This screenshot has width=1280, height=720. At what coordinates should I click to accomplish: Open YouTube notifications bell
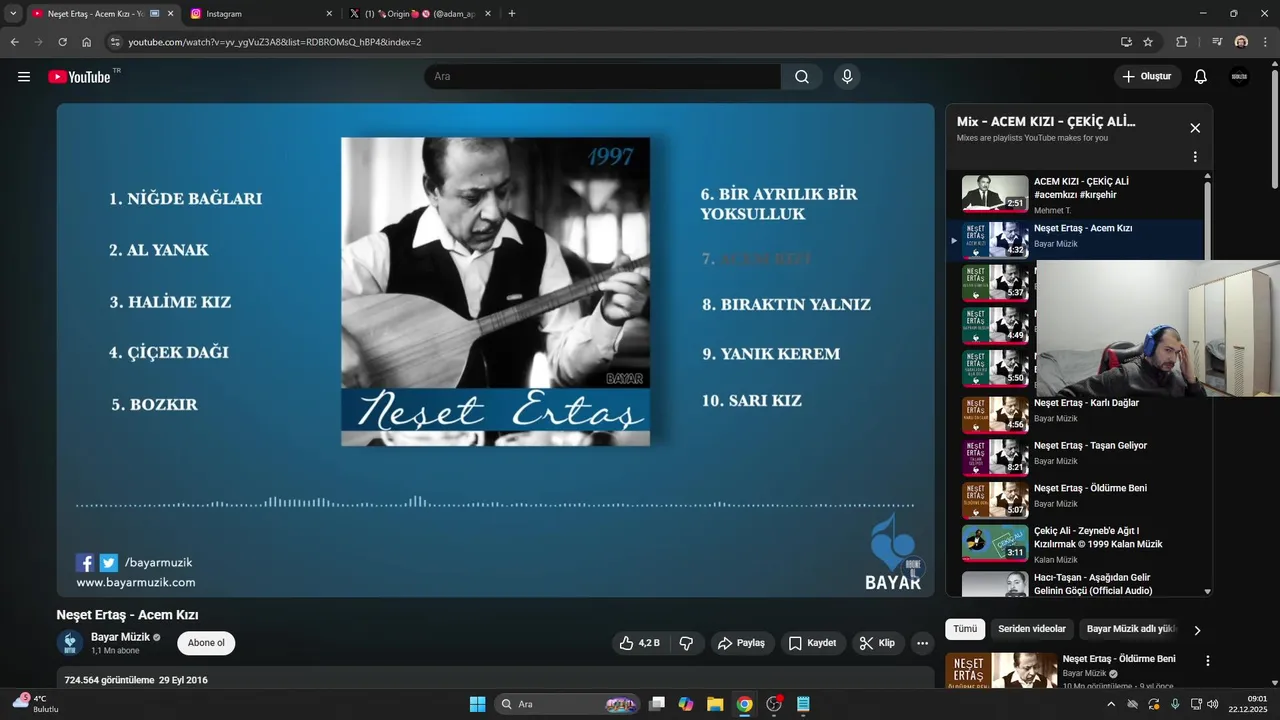pos(1201,77)
